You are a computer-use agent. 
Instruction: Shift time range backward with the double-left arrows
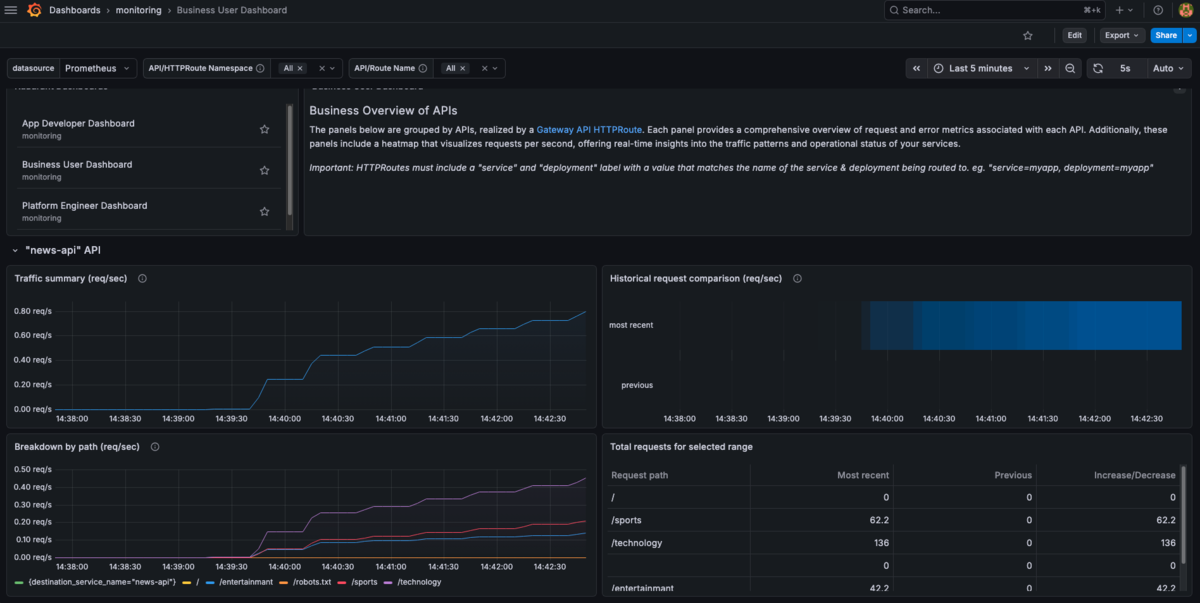click(x=916, y=68)
